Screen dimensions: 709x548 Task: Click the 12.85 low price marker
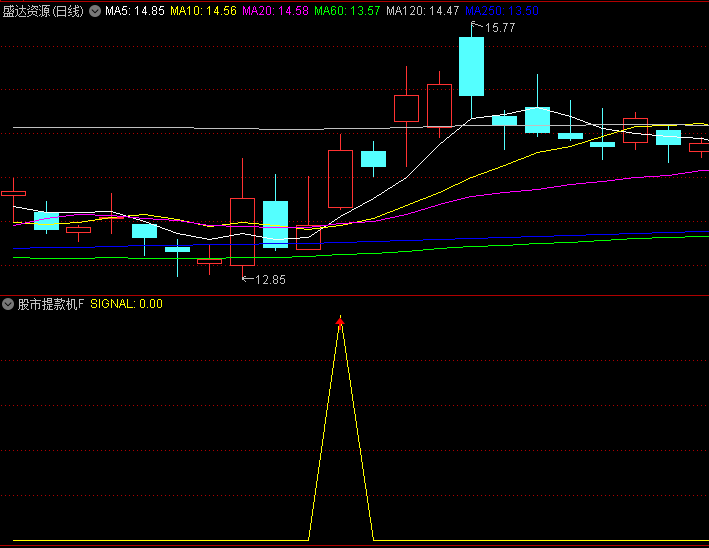(269, 280)
